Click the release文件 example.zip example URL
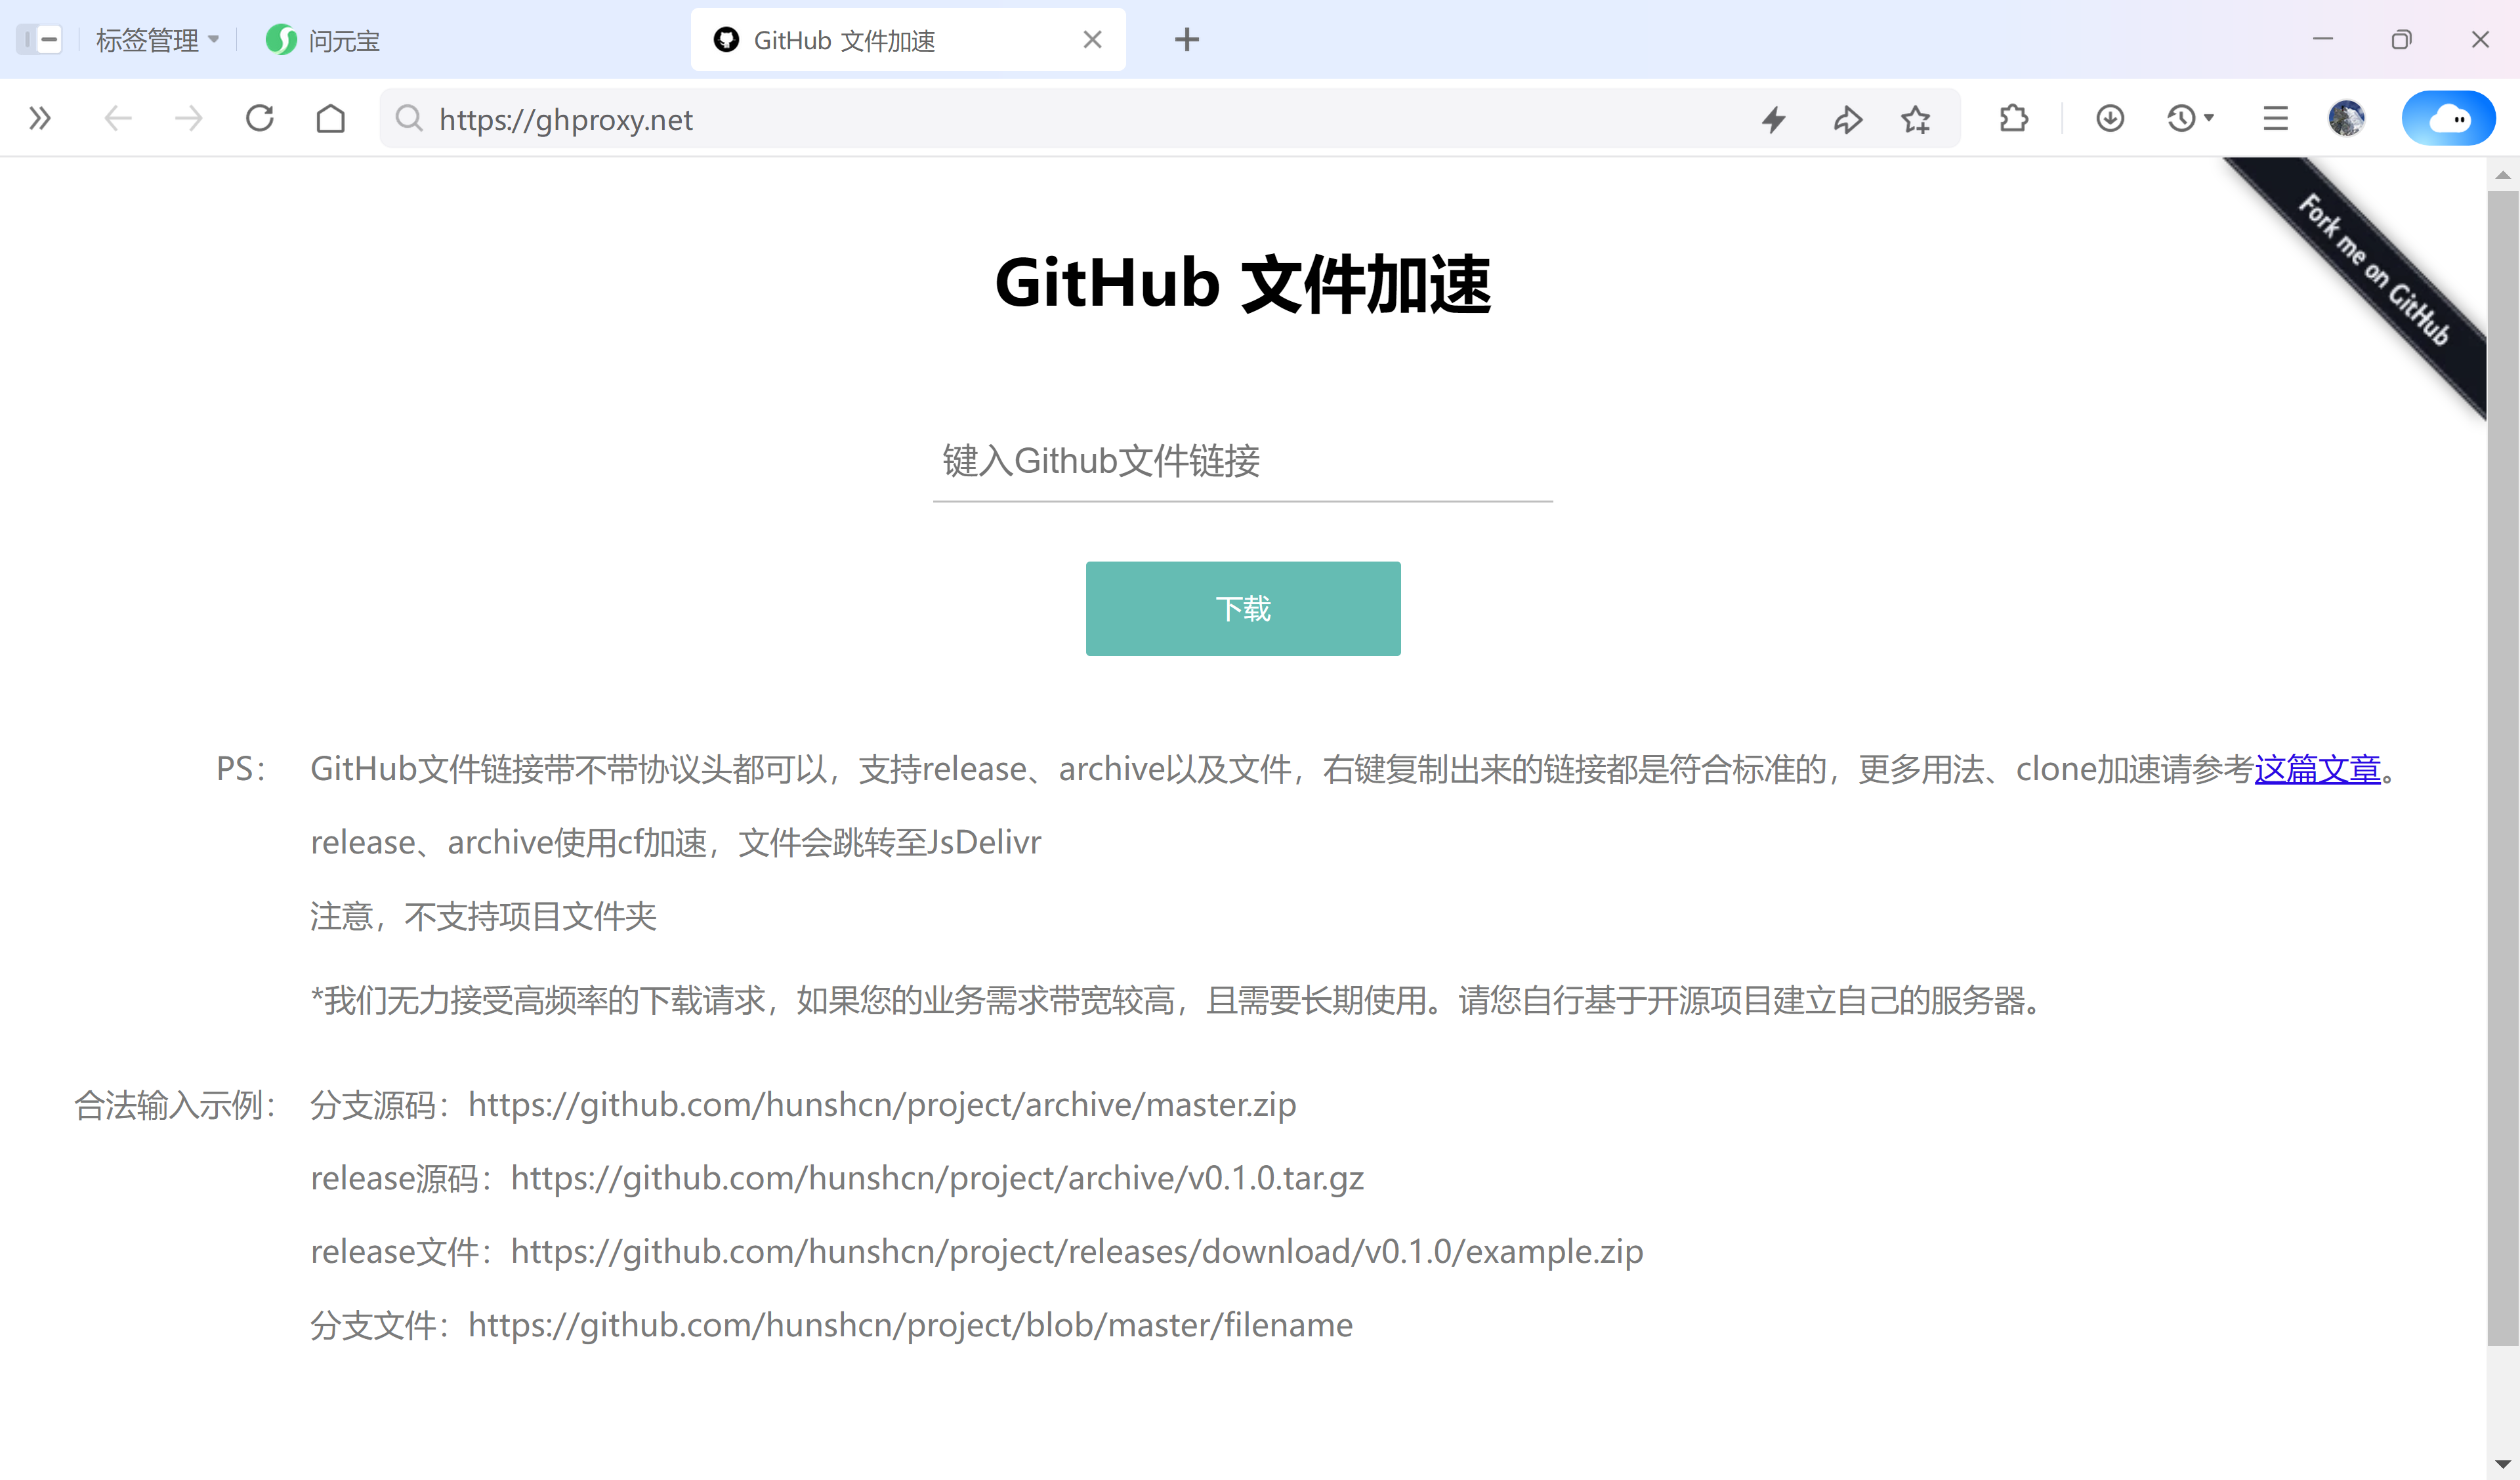 click(x=1077, y=1252)
